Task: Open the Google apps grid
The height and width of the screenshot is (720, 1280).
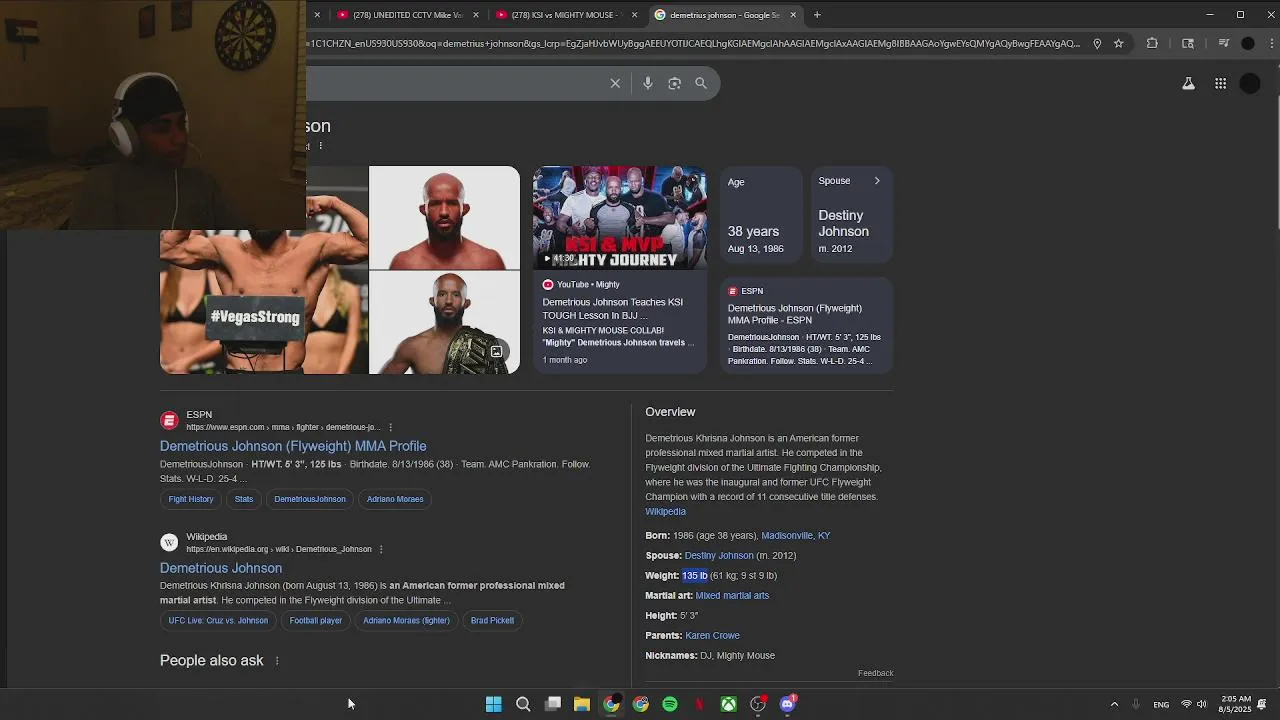Action: coord(1220,84)
